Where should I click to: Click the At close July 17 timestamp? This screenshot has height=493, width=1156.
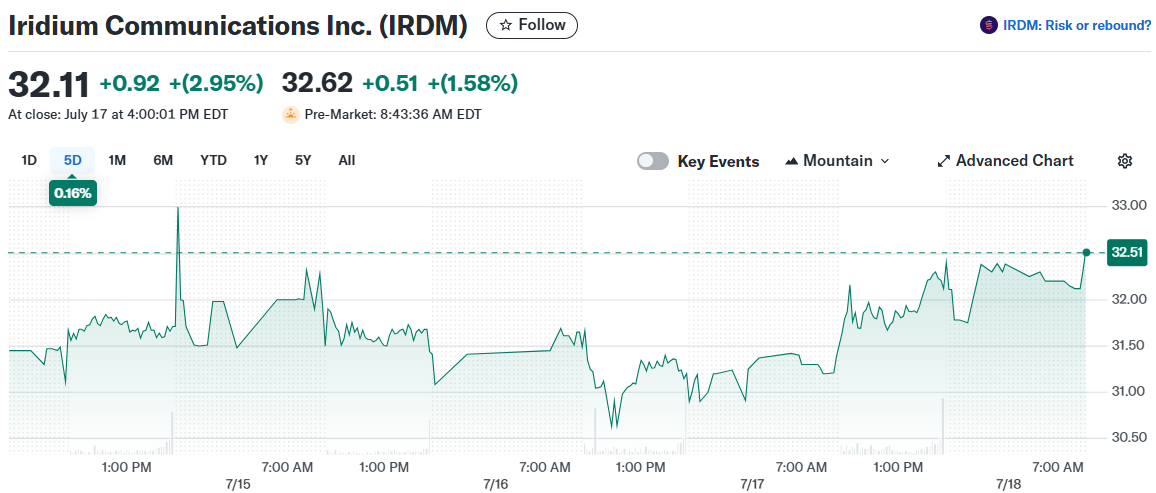tap(118, 114)
